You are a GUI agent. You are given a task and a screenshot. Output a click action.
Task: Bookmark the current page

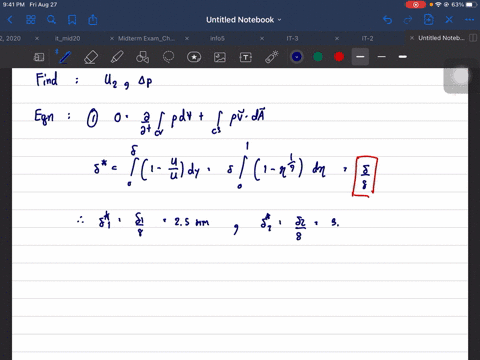coord(72,20)
